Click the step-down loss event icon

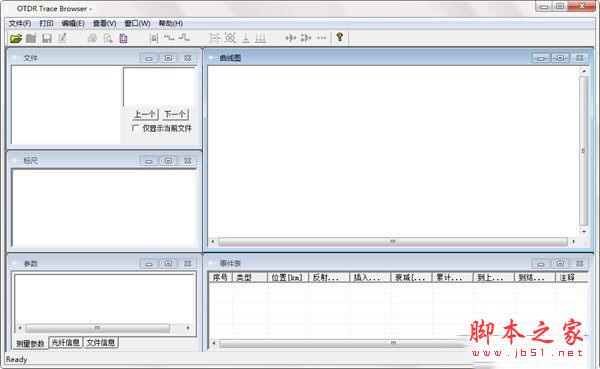point(169,38)
